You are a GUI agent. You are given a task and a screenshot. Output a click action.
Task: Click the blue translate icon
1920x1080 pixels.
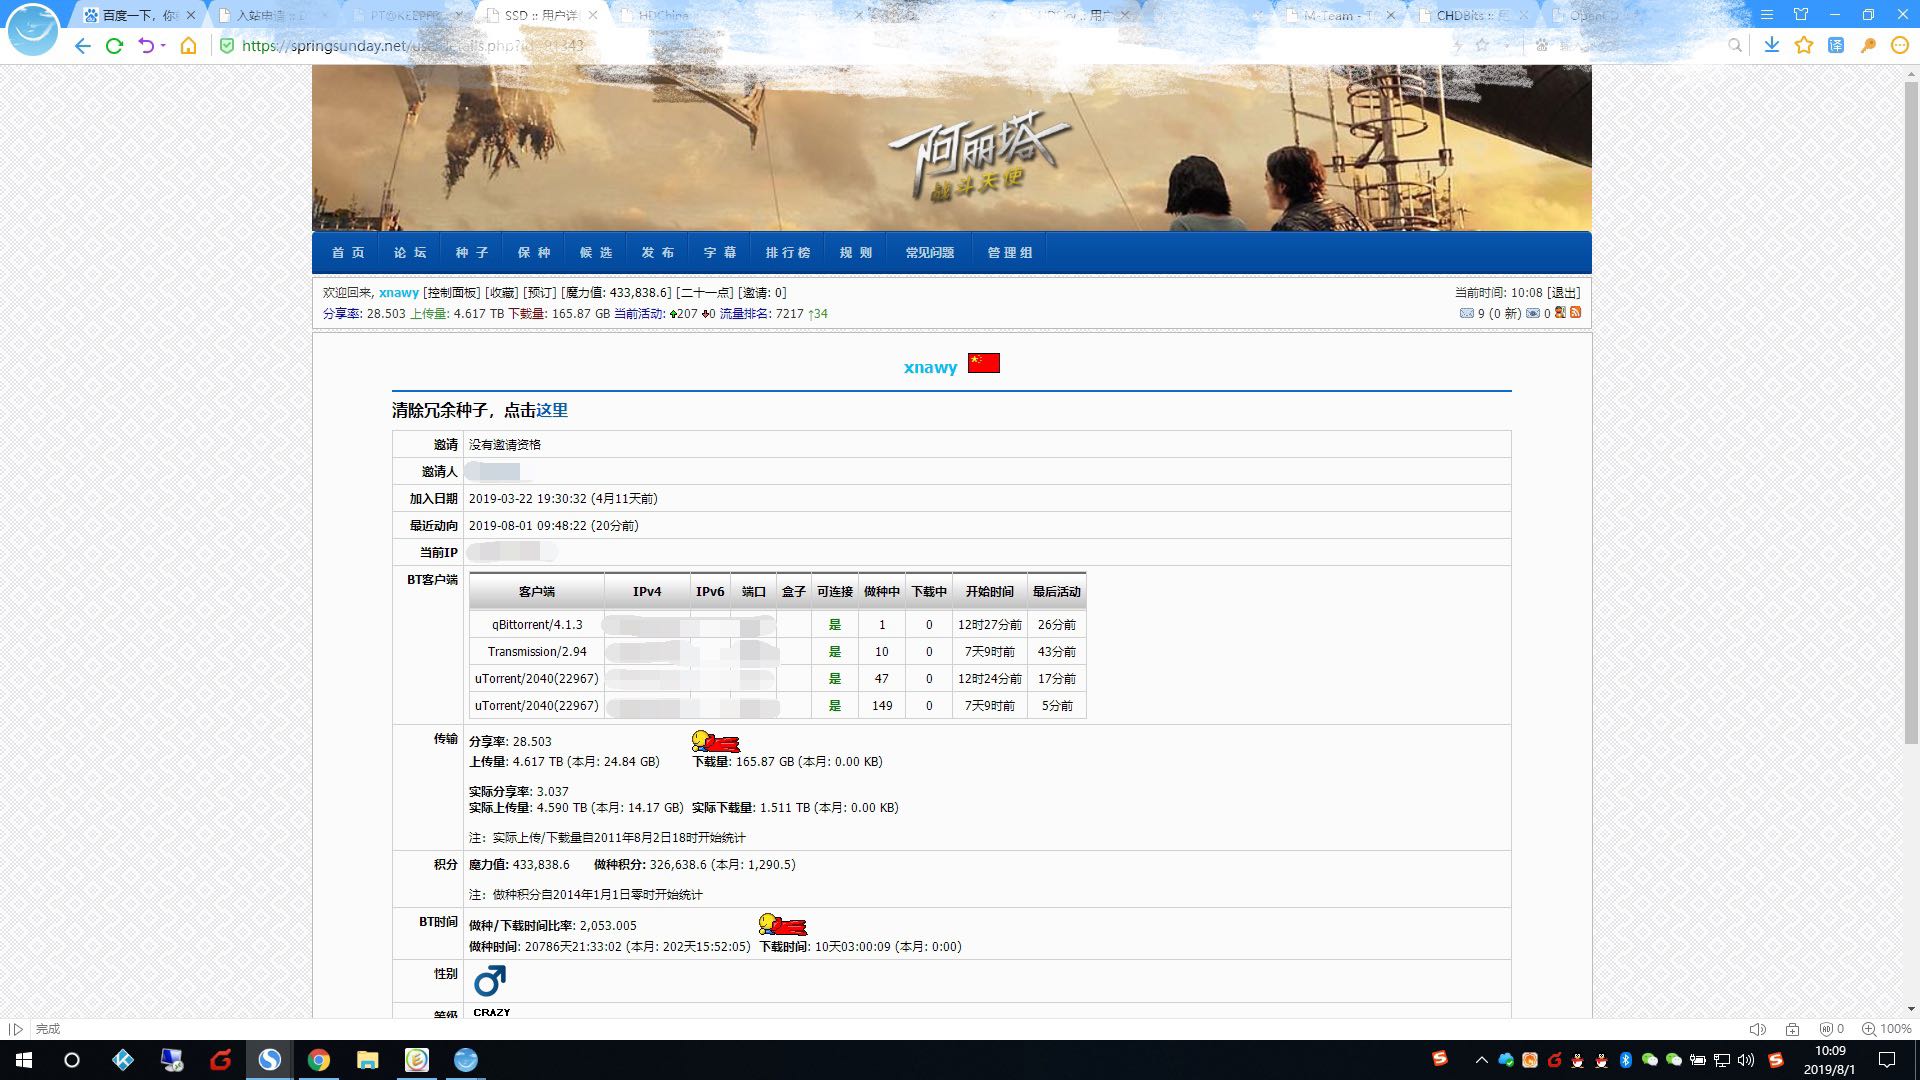tap(1836, 45)
